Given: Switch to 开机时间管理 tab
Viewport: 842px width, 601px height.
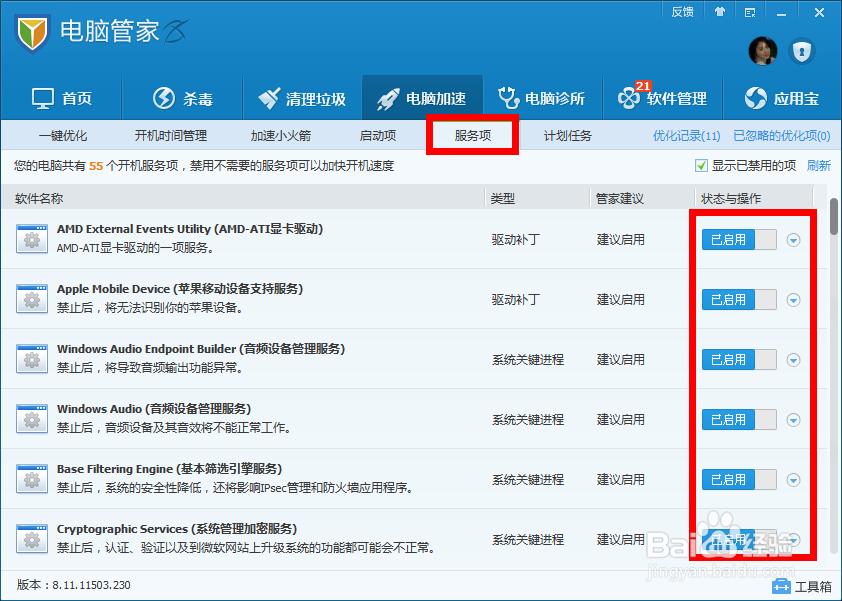Looking at the screenshot, I should (x=171, y=135).
